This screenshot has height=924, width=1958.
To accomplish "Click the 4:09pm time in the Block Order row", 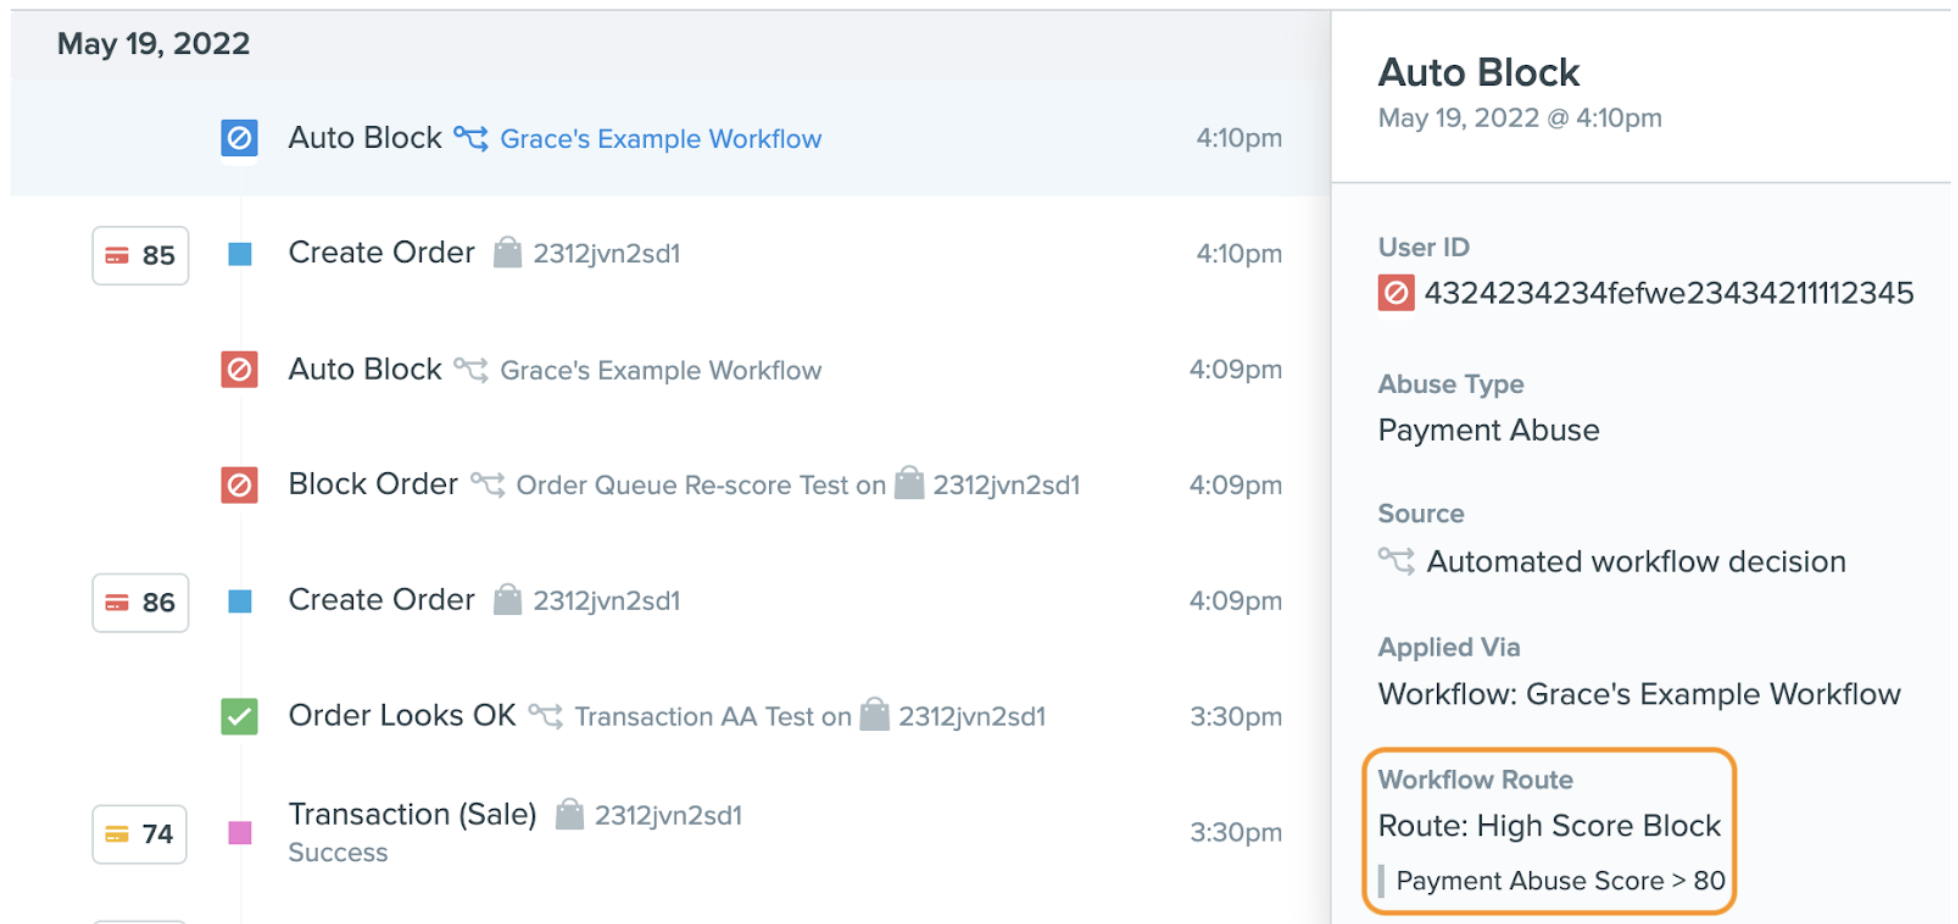I will click(x=1236, y=485).
